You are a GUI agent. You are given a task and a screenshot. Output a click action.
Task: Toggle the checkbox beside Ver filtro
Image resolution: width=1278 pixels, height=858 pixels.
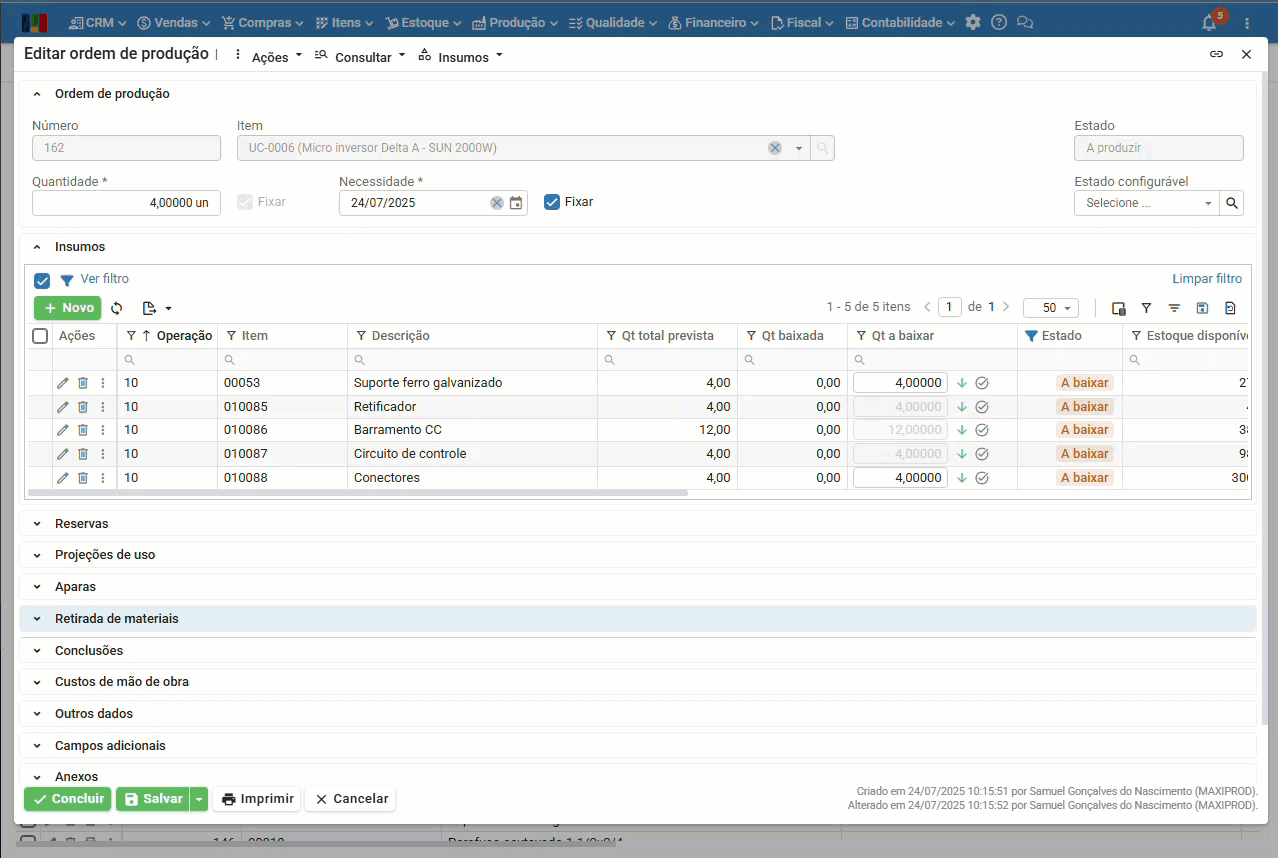(42, 281)
